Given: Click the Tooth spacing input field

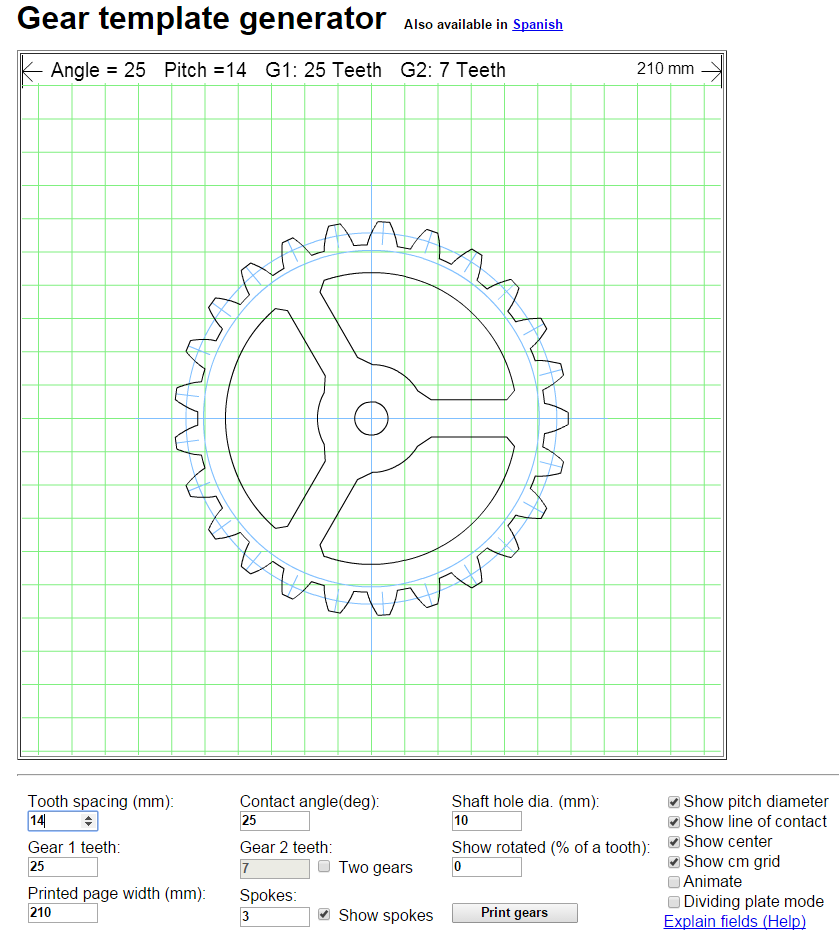Looking at the screenshot, I should 54,821.
